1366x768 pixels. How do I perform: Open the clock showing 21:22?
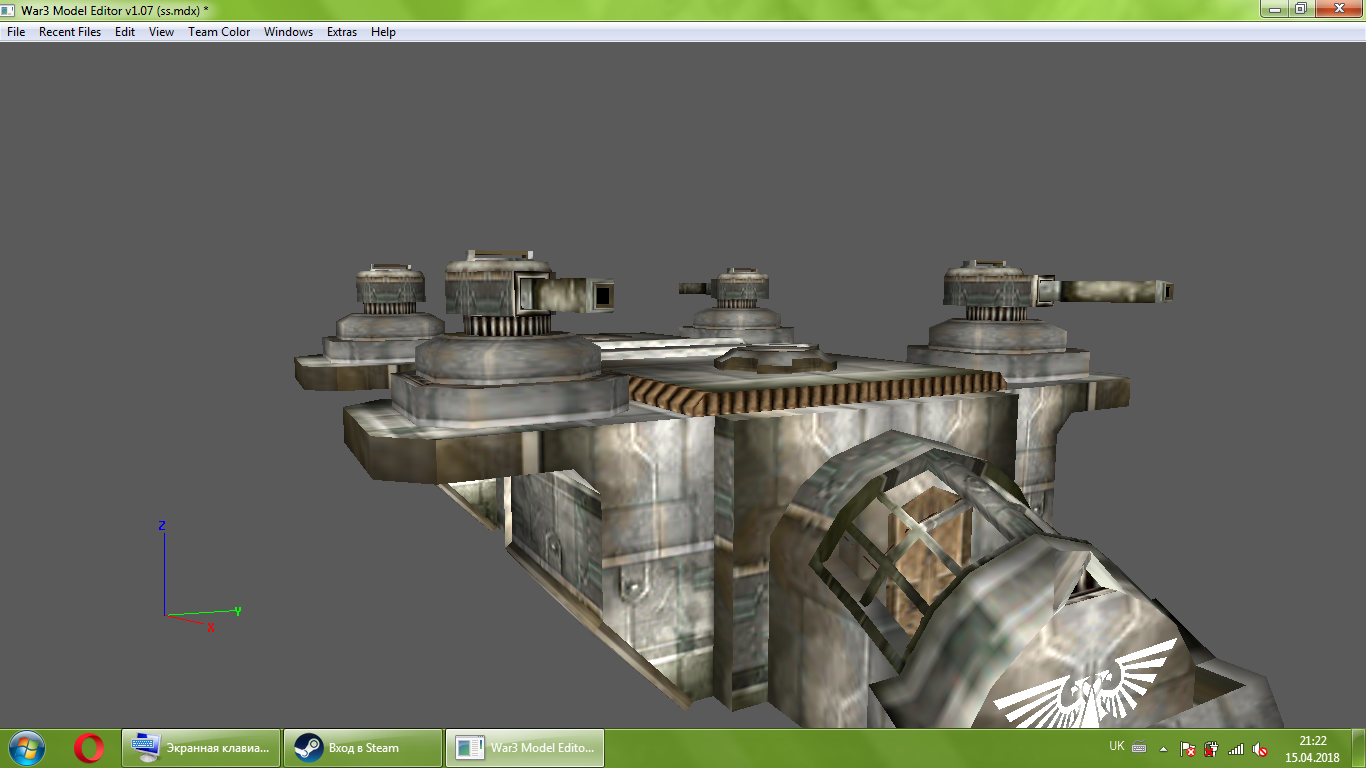pos(1312,748)
